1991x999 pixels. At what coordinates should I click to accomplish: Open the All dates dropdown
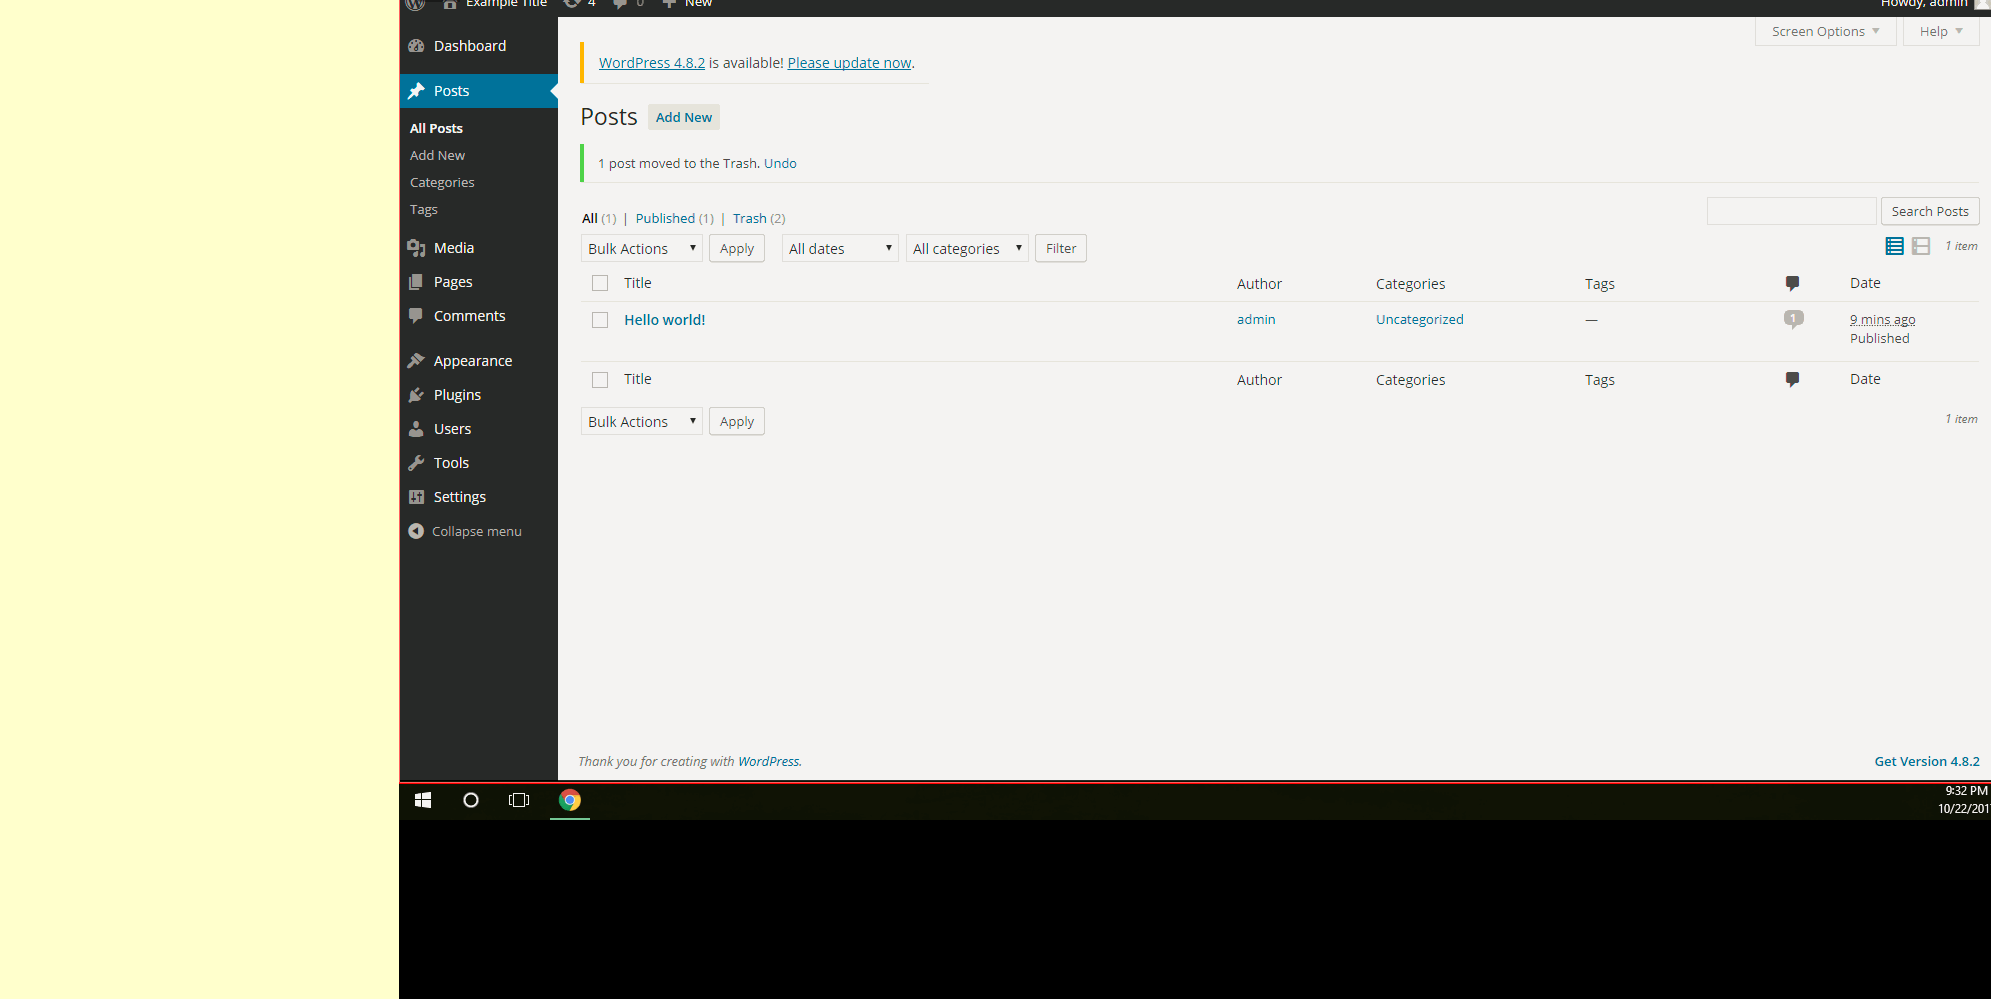click(840, 248)
